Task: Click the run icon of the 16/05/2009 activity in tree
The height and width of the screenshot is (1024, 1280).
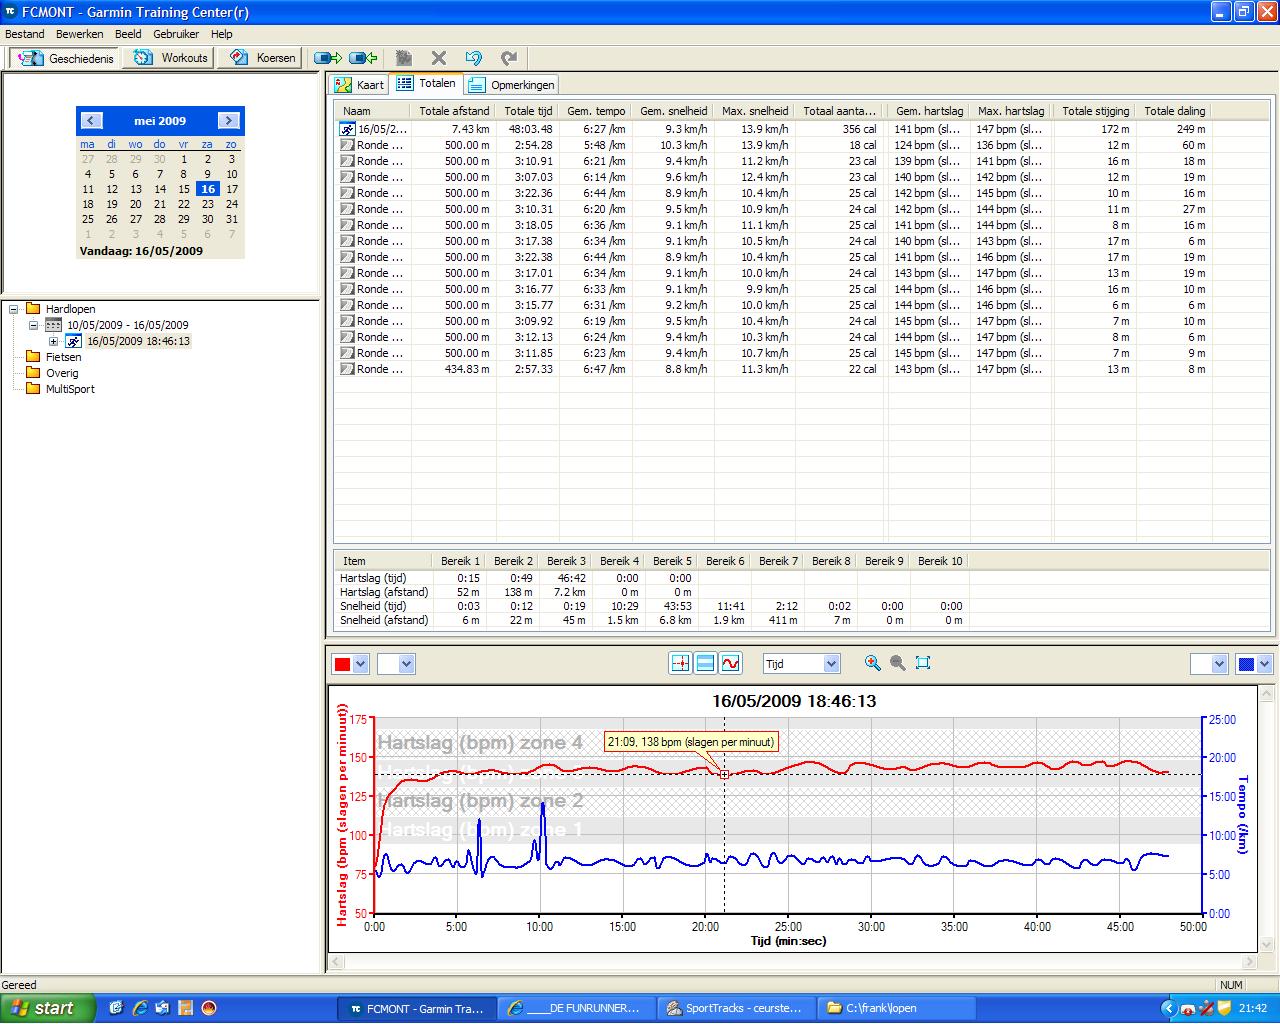Action: (x=74, y=341)
